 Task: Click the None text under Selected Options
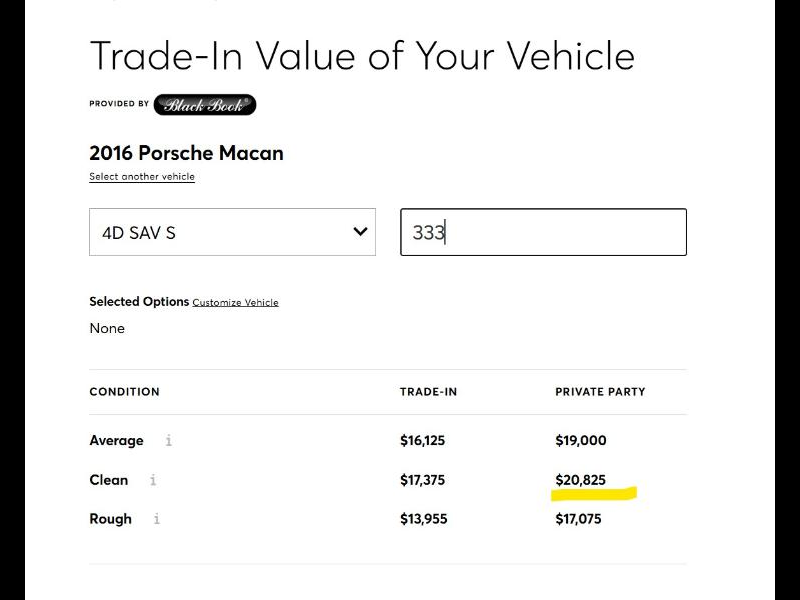coord(106,328)
